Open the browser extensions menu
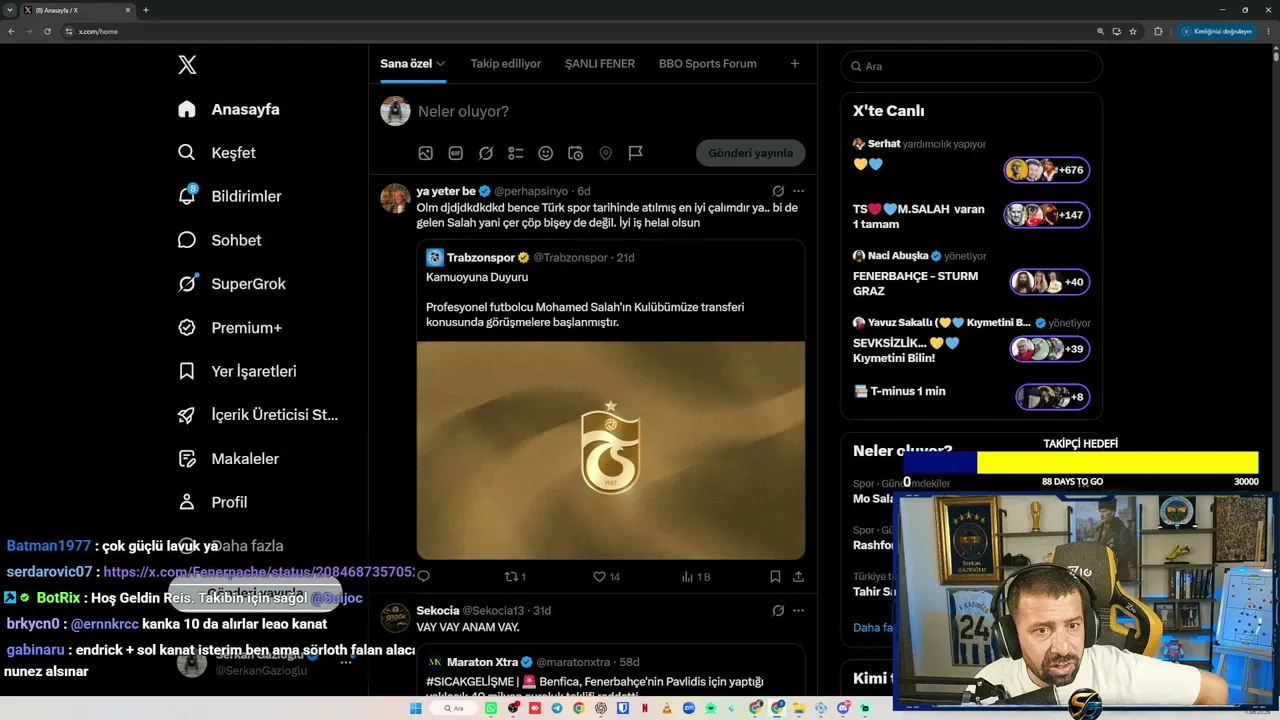 pyautogui.click(x=1158, y=31)
